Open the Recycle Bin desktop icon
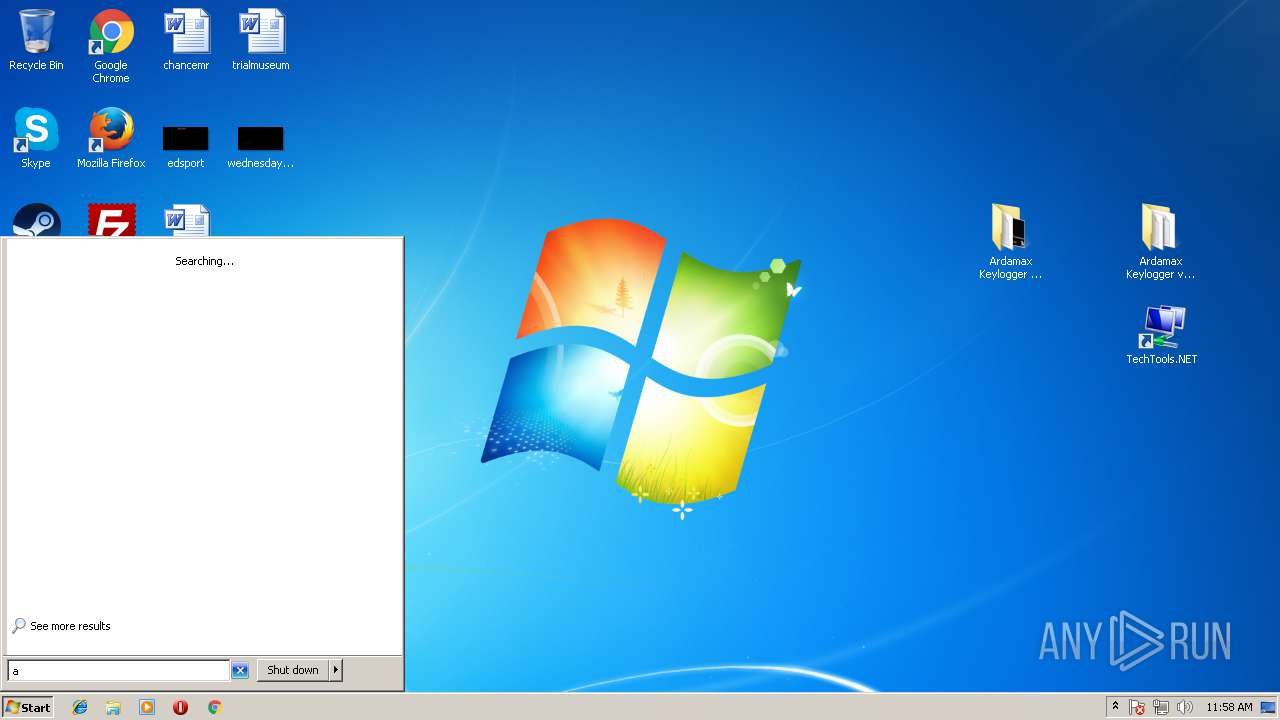Viewport: 1280px width, 720px height. pyautogui.click(x=36, y=40)
